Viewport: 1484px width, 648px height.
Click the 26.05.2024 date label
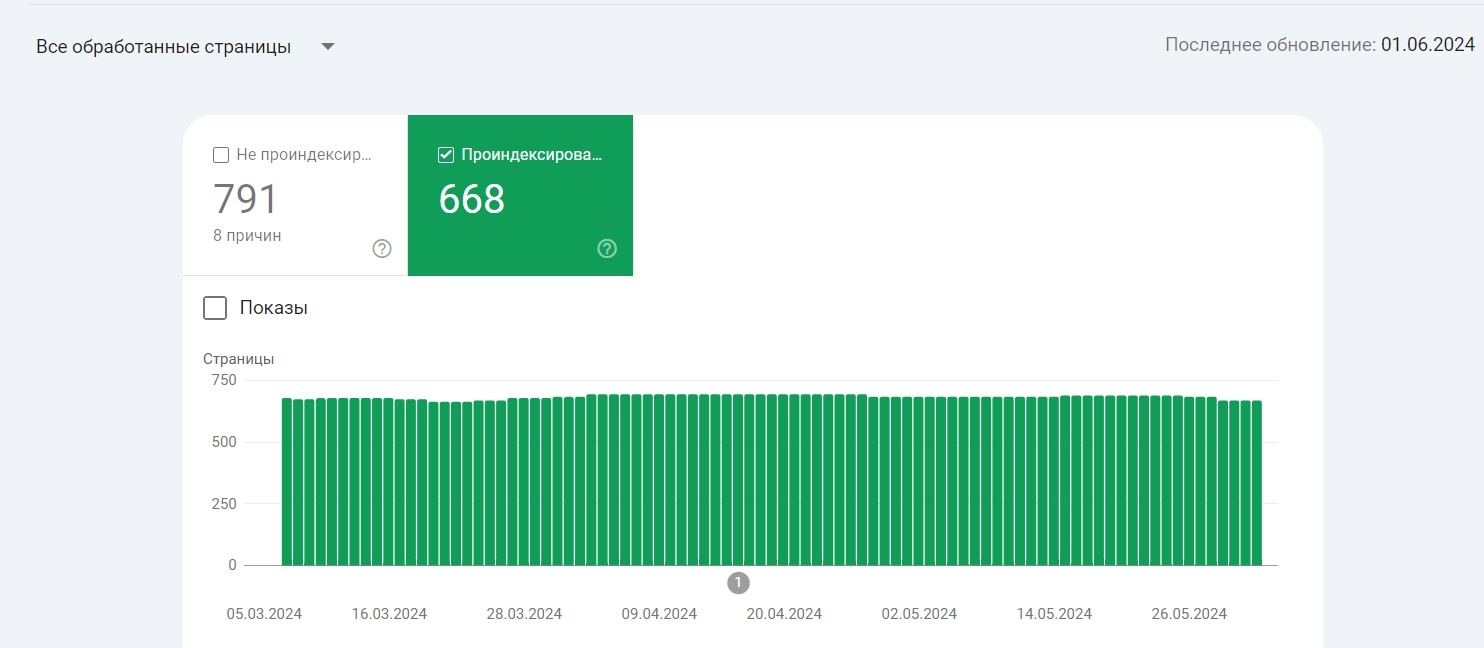click(x=1189, y=614)
